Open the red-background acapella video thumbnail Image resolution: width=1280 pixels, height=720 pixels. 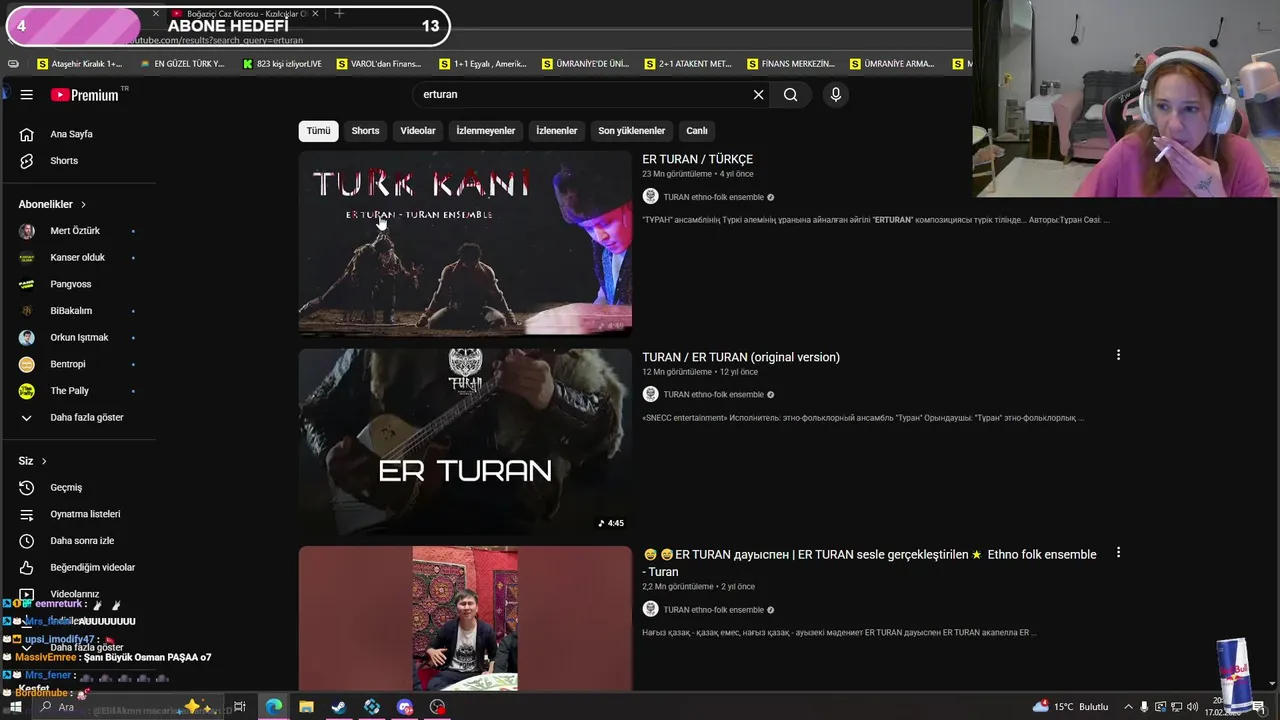[x=465, y=618]
